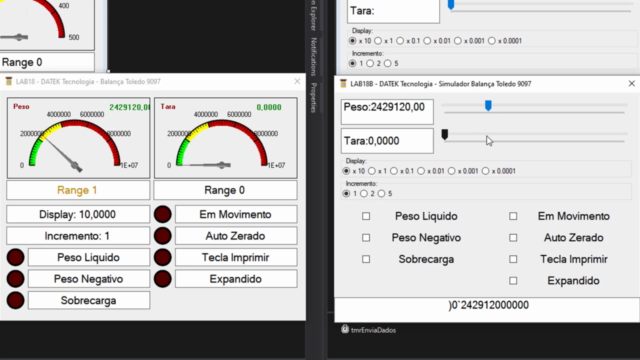The image size is (640, 360).
Task: Click the Em Movimento label in LAB18 window
Action: pos(236,214)
